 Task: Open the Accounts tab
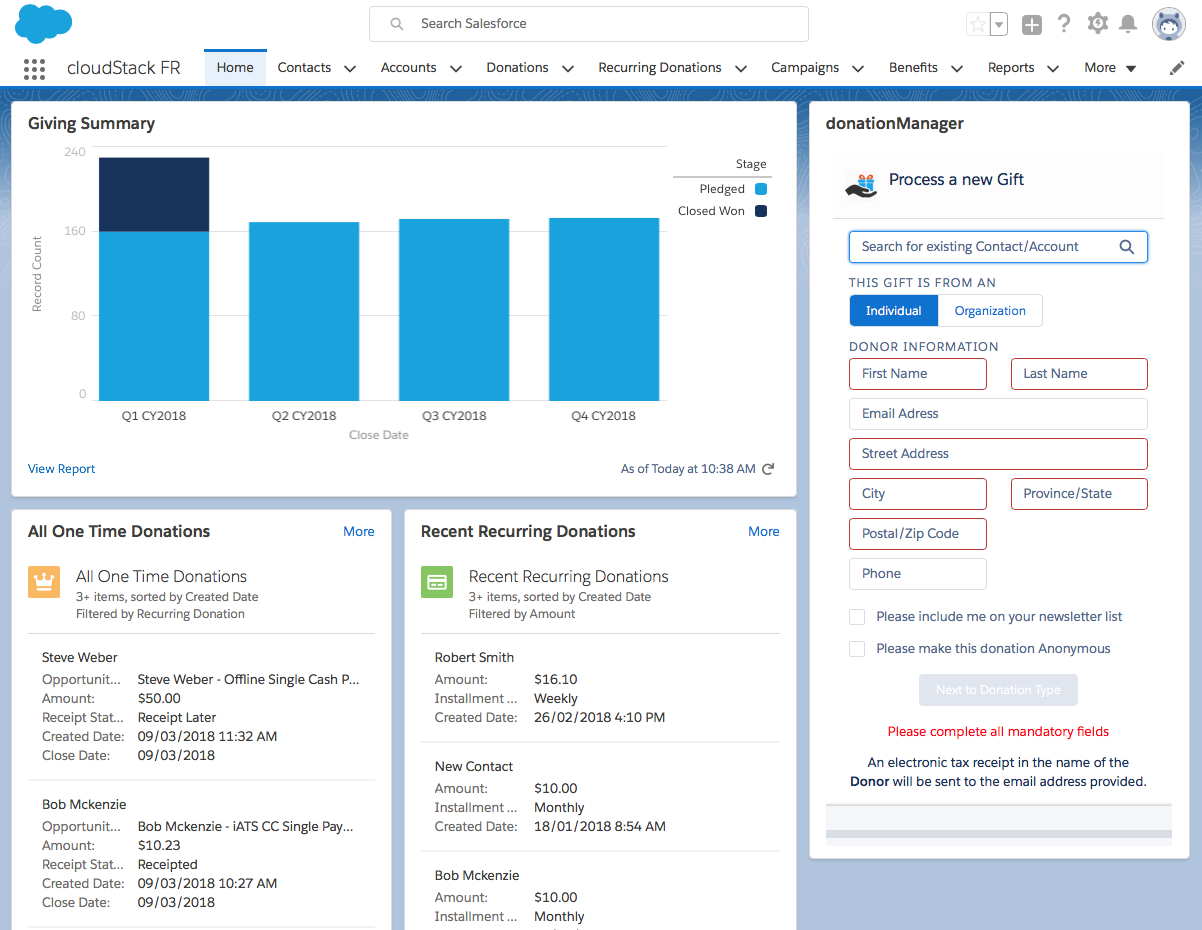(408, 68)
